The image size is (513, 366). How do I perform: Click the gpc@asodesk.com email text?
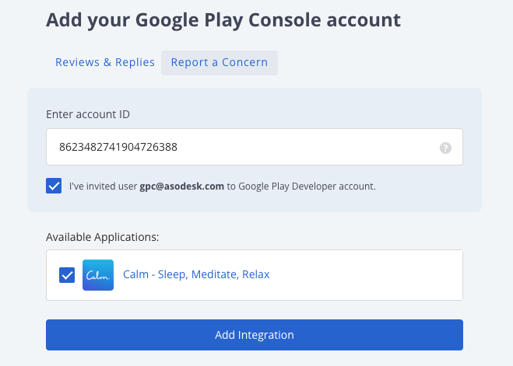click(x=182, y=186)
